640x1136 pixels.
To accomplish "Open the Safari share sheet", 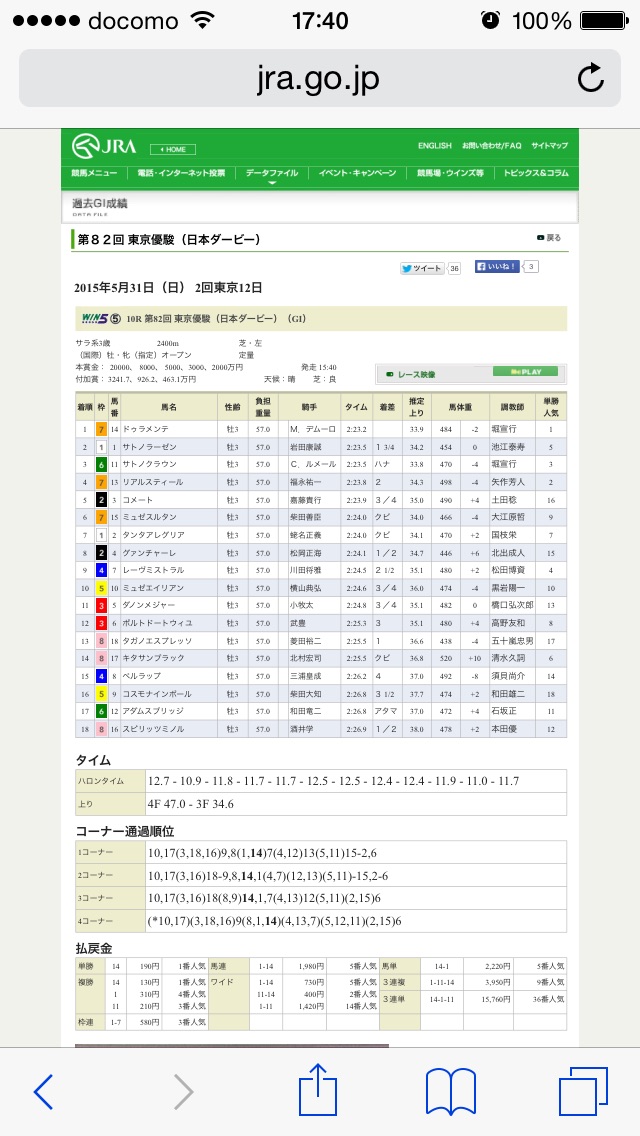I will [x=318, y=1088].
